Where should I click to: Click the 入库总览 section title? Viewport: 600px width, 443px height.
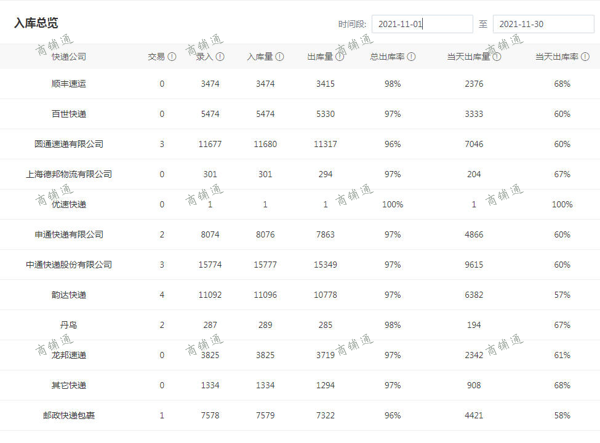[35, 21]
